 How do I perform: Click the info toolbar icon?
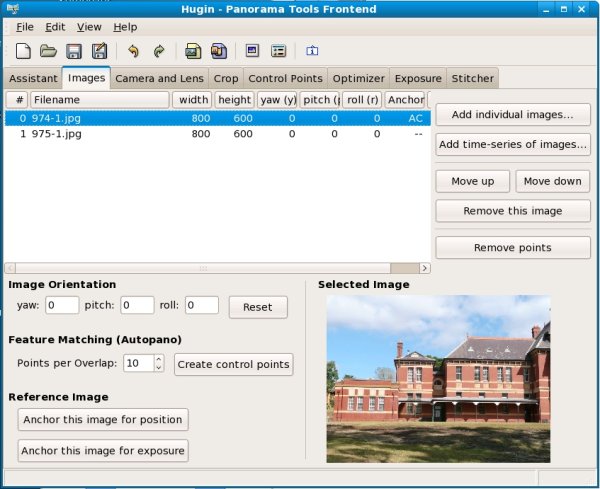pyautogui.click(x=312, y=51)
